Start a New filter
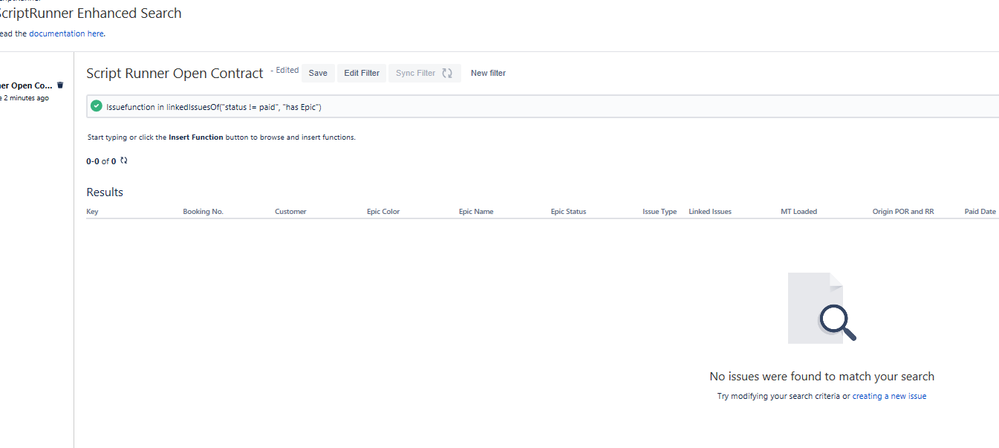999x448 pixels. pos(488,73)
